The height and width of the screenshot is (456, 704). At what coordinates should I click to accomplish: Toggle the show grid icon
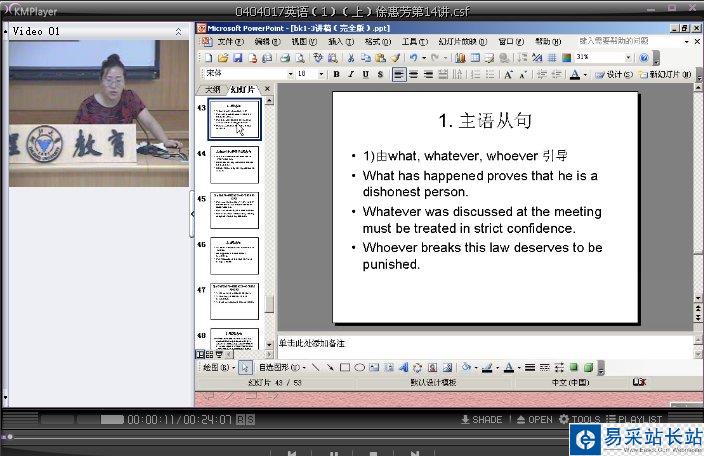[x=552, y=57]
